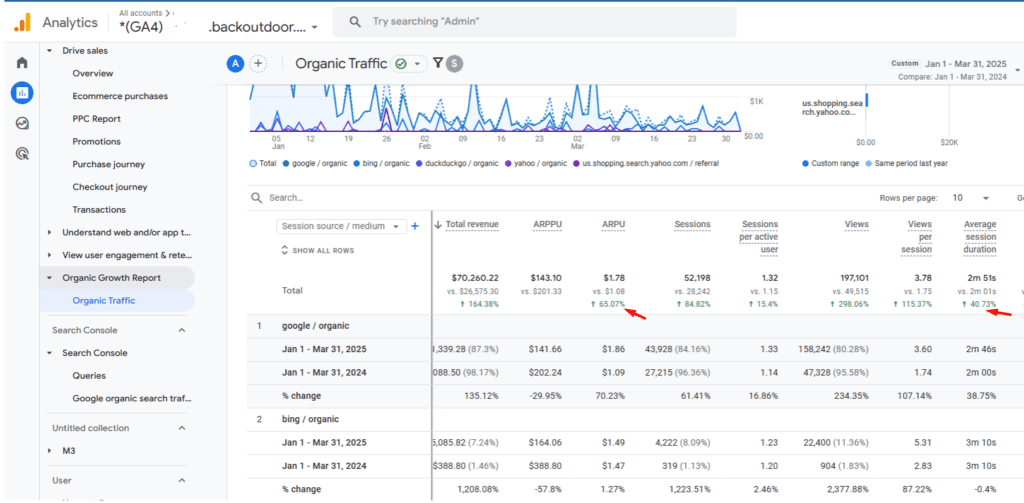Go to the Home icon in sidebar
The height and width of the screenshot is (503, 1024).
(21, 63)
